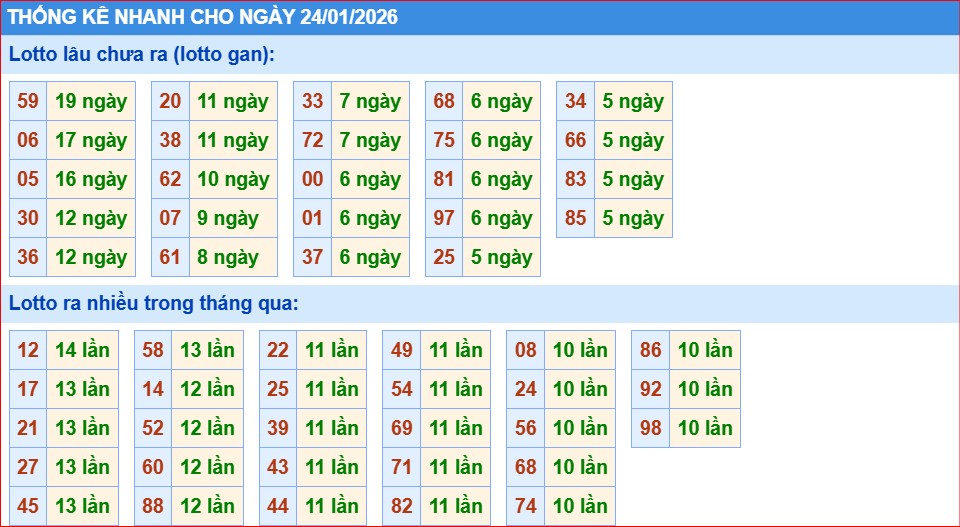Select lotto number 83 in gan table
The image size is (960, 527).
576,179
